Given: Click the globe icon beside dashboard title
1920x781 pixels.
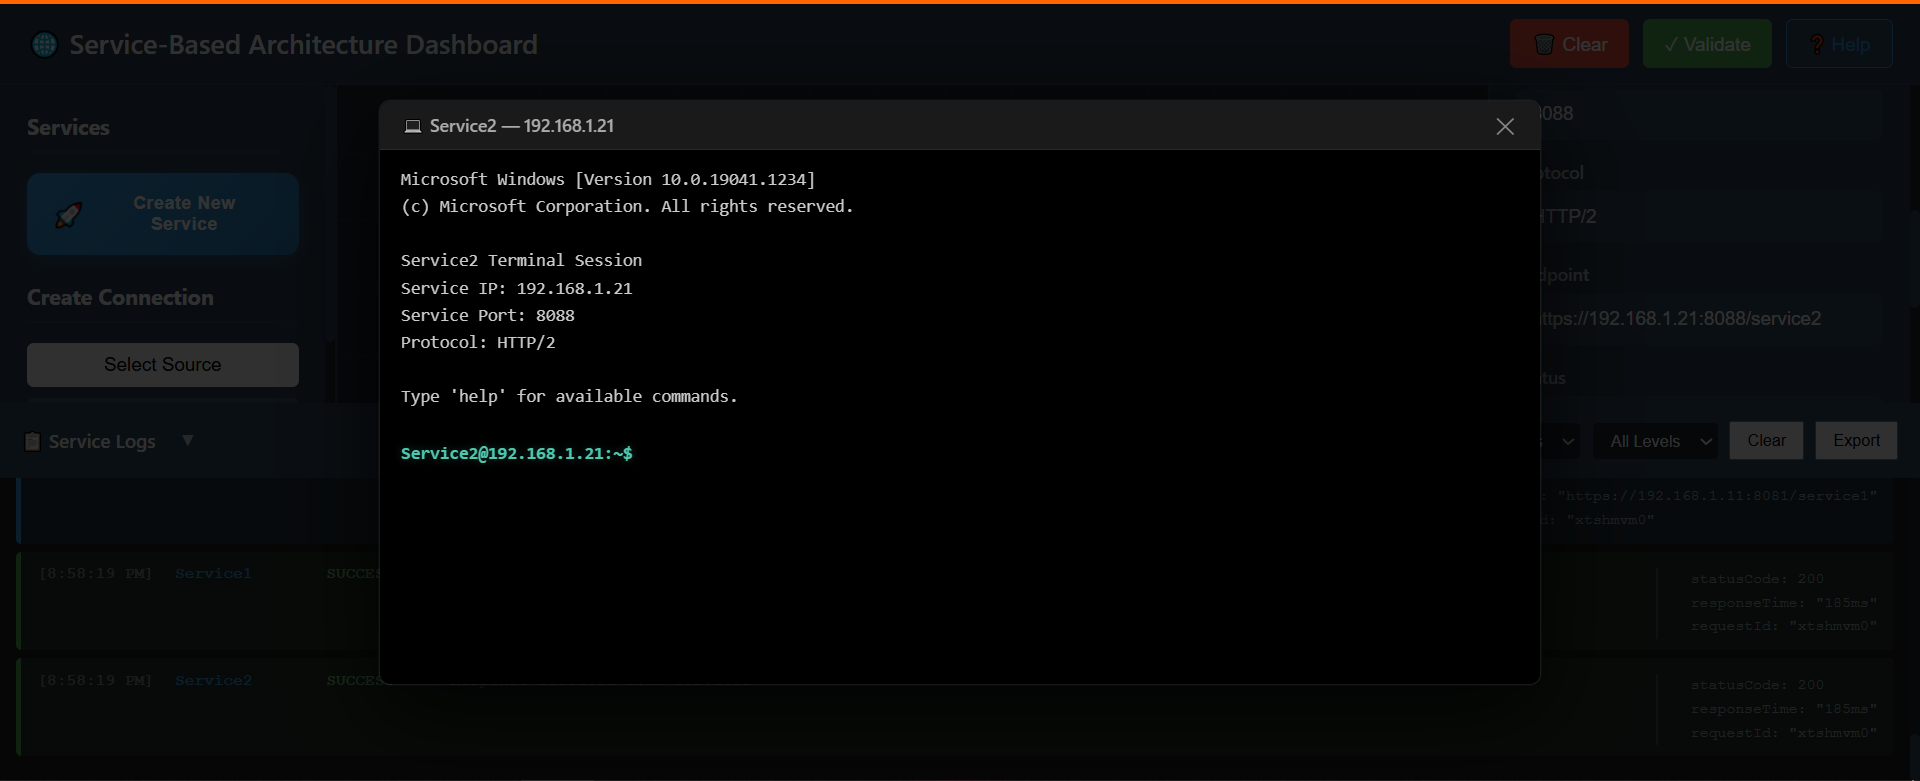Looking at the screenshot, I should 44,44.
